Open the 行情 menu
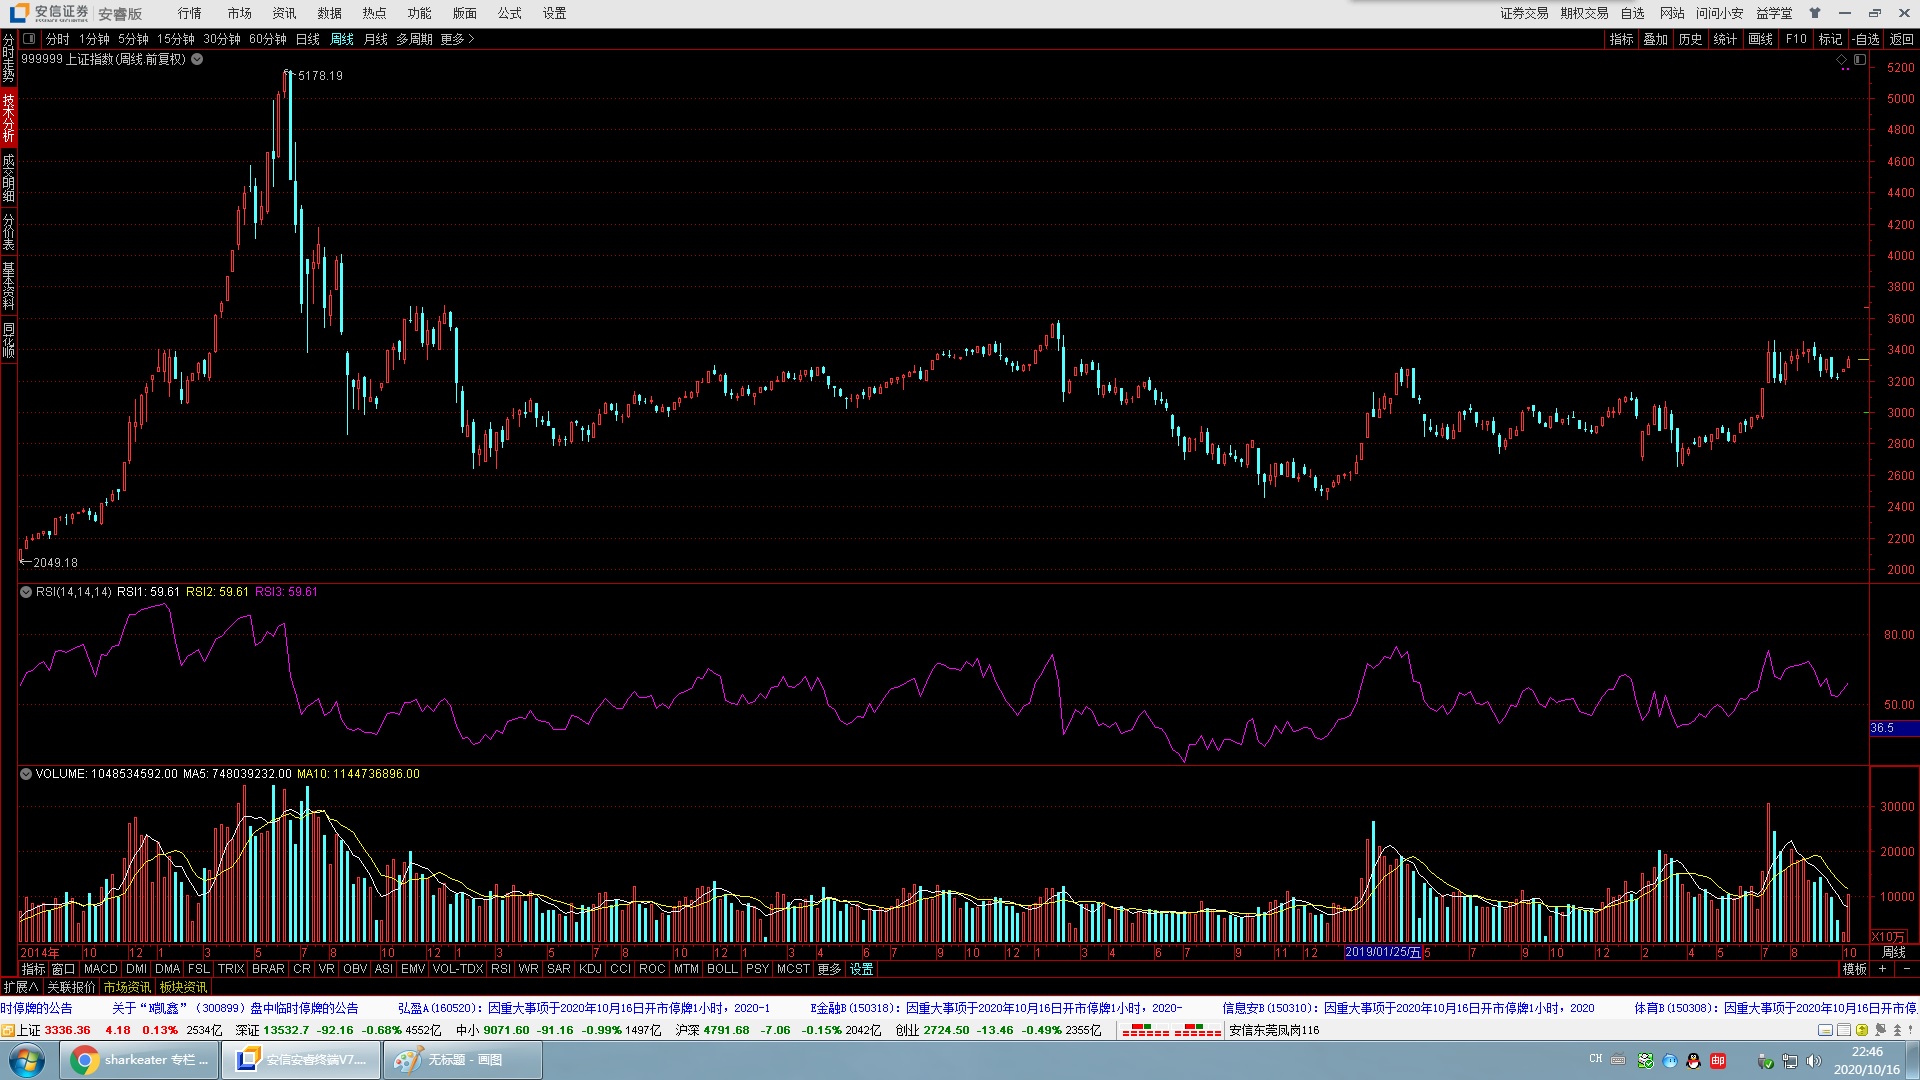 pos(189,13)
